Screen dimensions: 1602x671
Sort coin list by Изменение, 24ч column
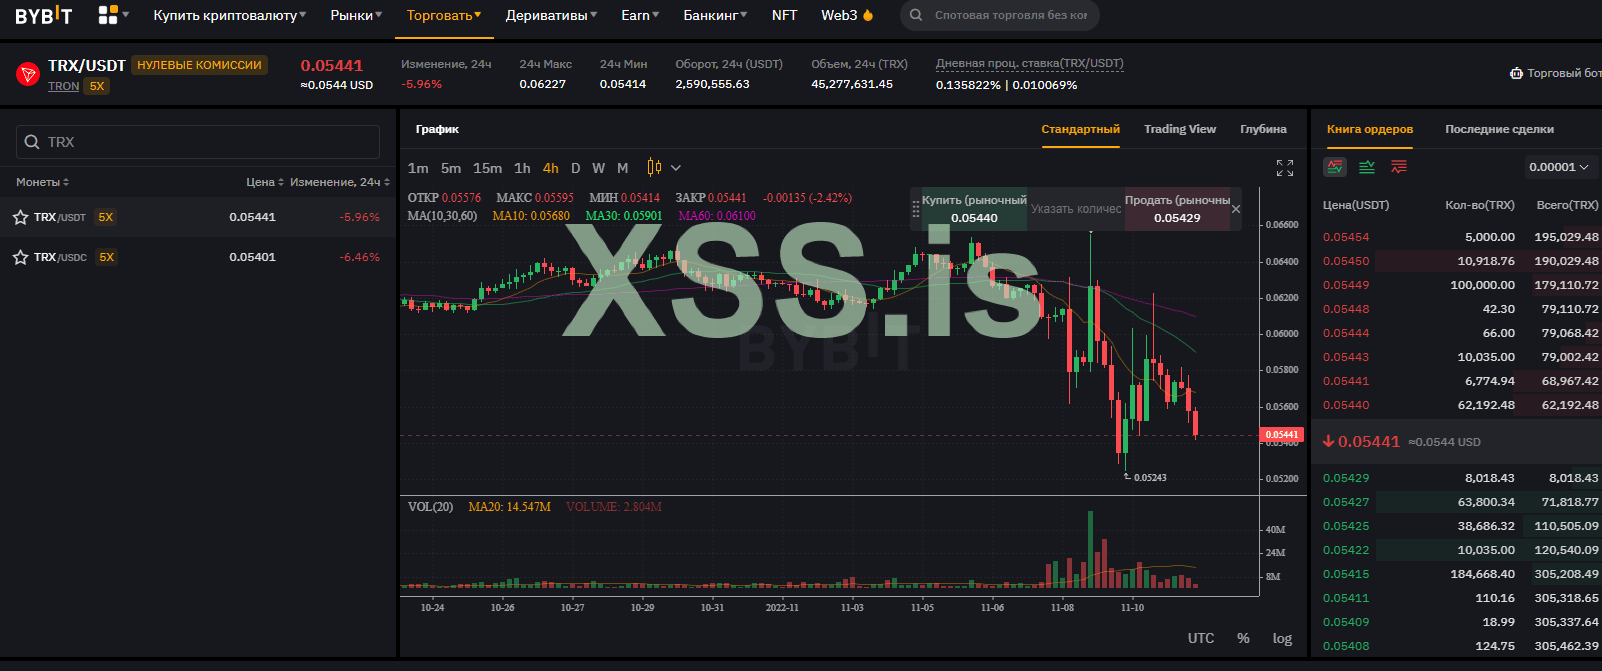[x=340, y=182]
